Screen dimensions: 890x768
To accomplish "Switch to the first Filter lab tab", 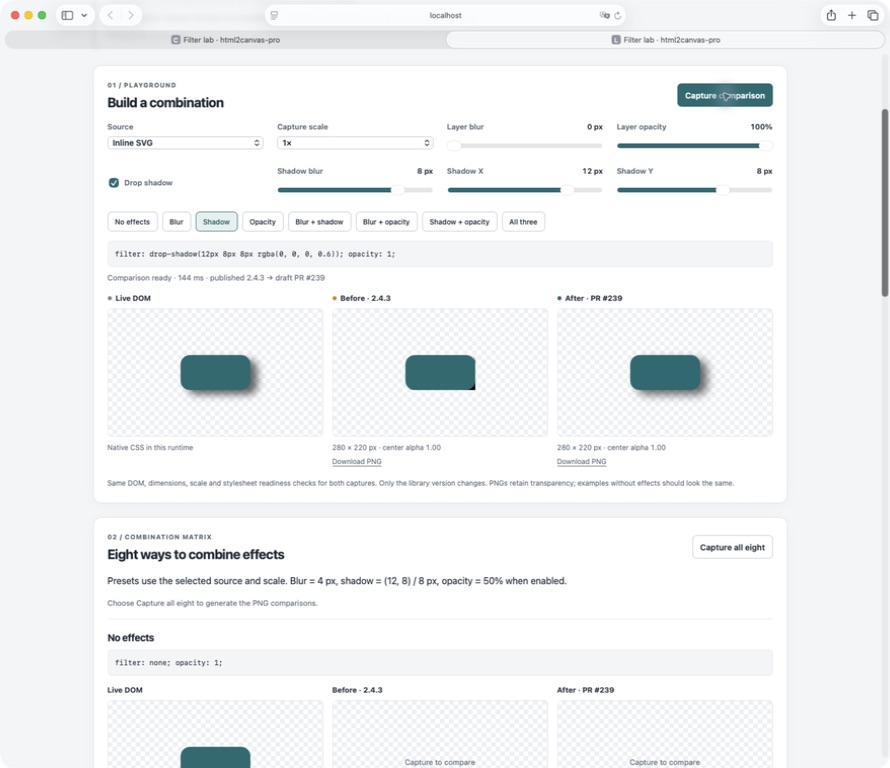I will [x=225, y=40].
